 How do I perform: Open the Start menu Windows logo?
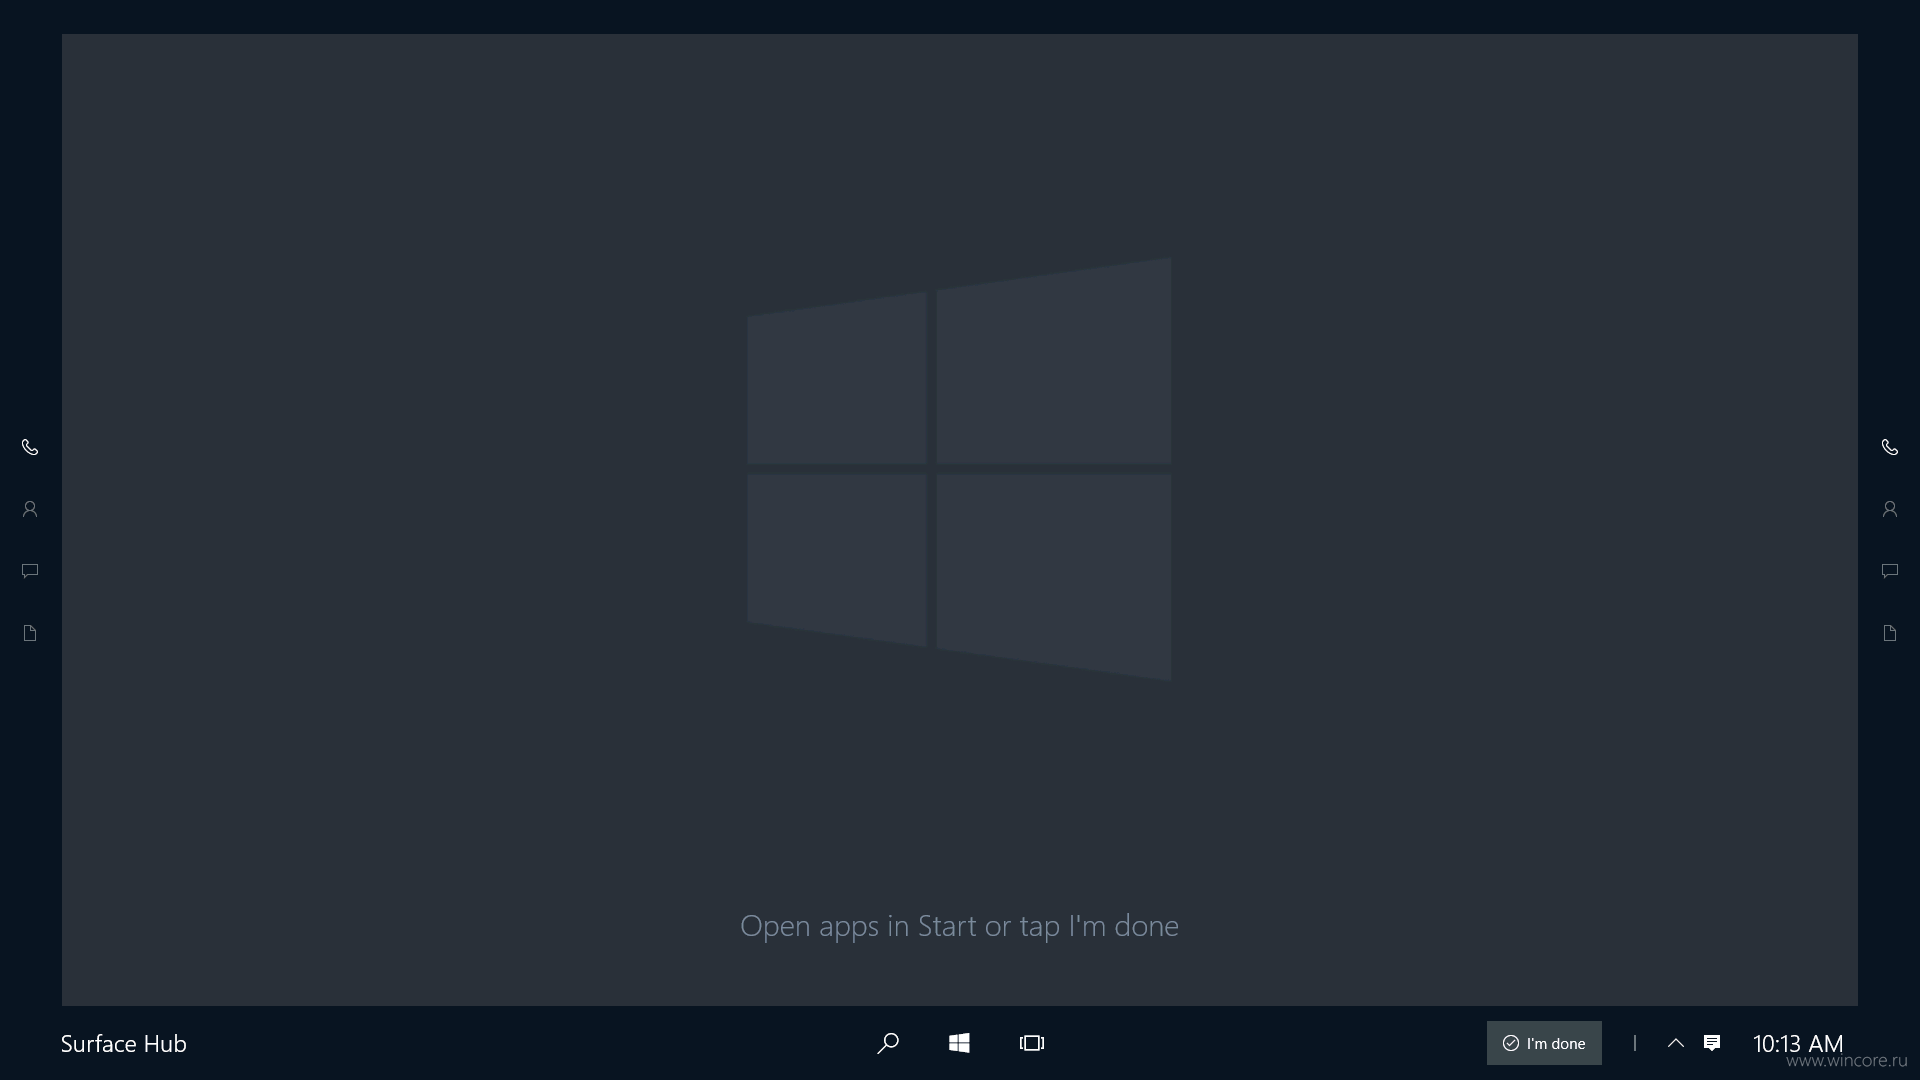959,1043
